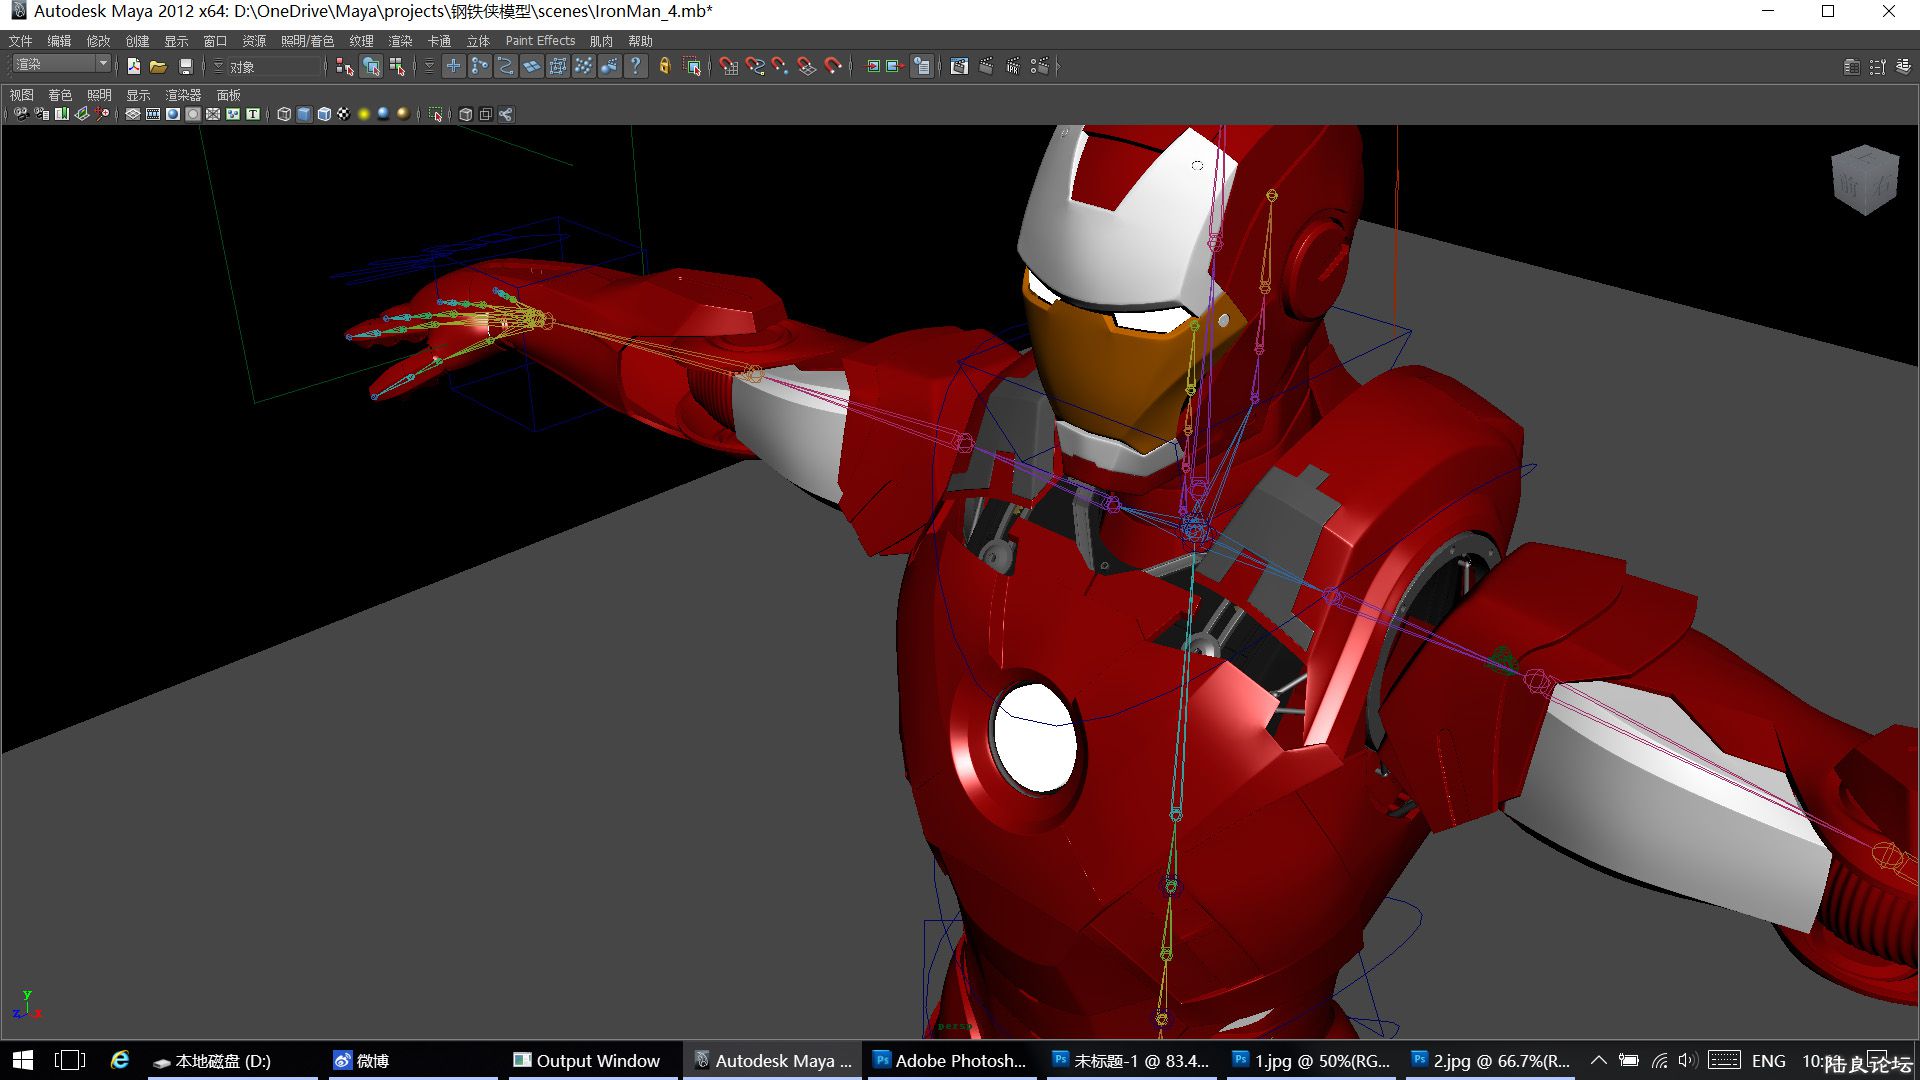Click the question mark selection mask icon

coord(636,66)
